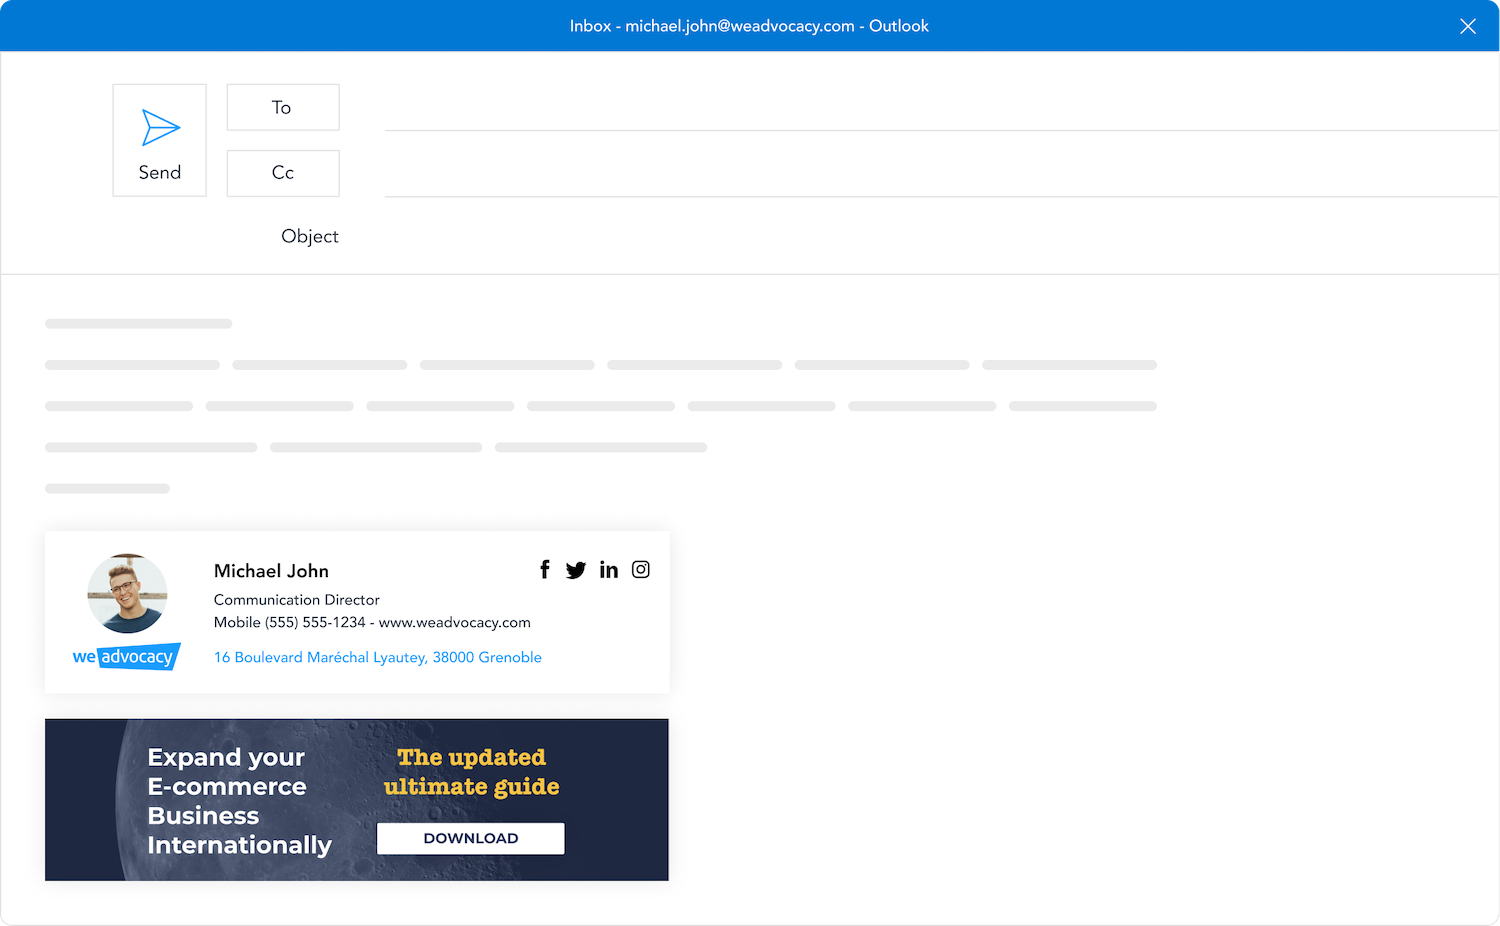Click the Mobile (555) 555-1234 phone number

coord(290,622)
